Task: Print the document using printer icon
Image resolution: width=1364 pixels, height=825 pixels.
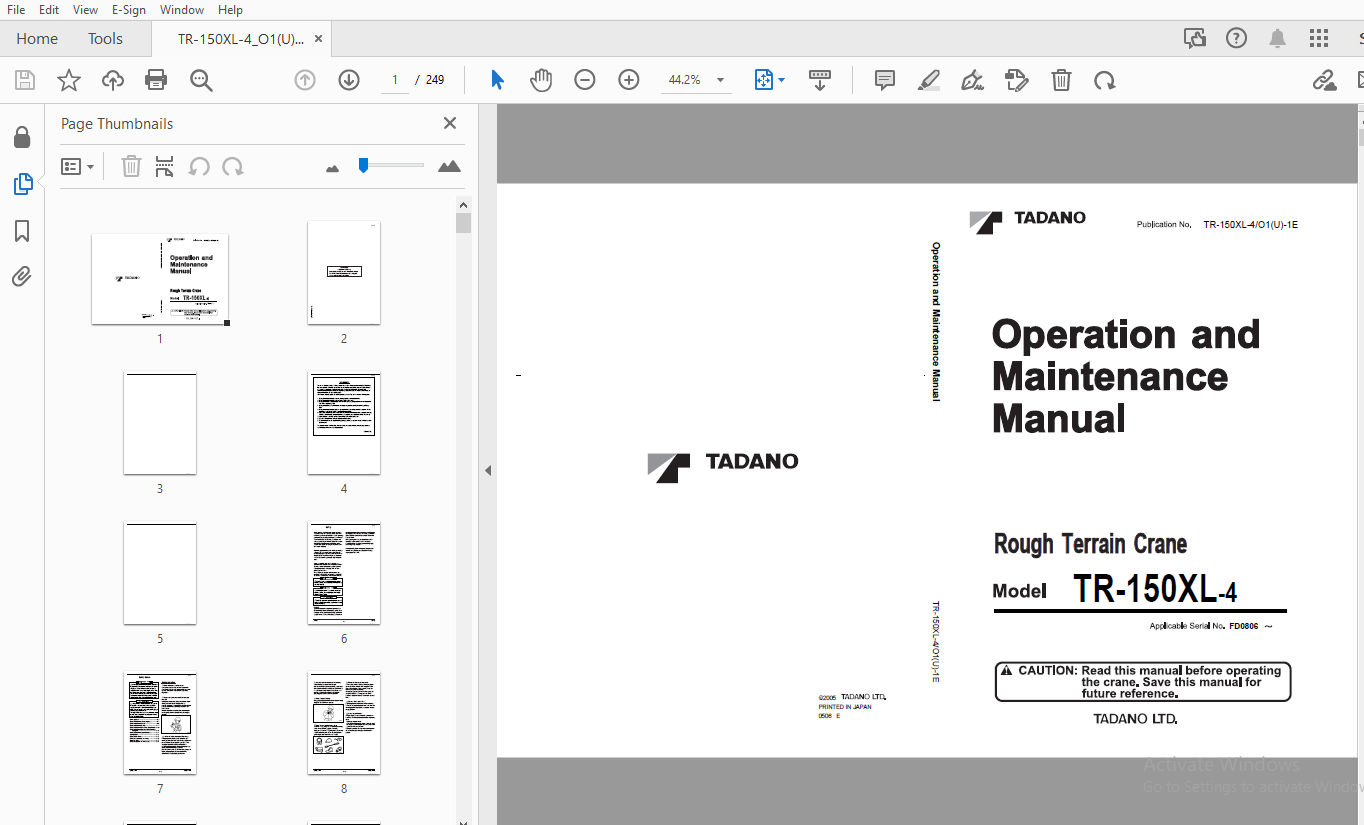Action: (x=156, y=80)
